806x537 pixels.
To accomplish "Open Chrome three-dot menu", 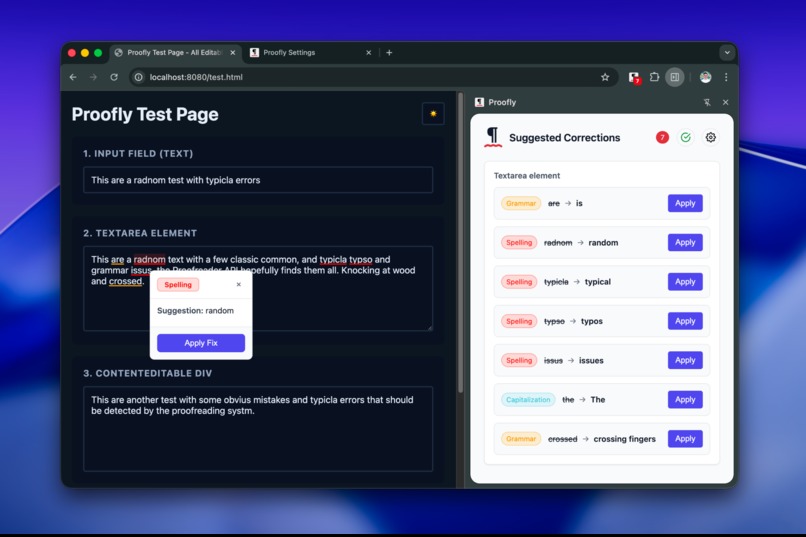I will click(x=726, y=77).
